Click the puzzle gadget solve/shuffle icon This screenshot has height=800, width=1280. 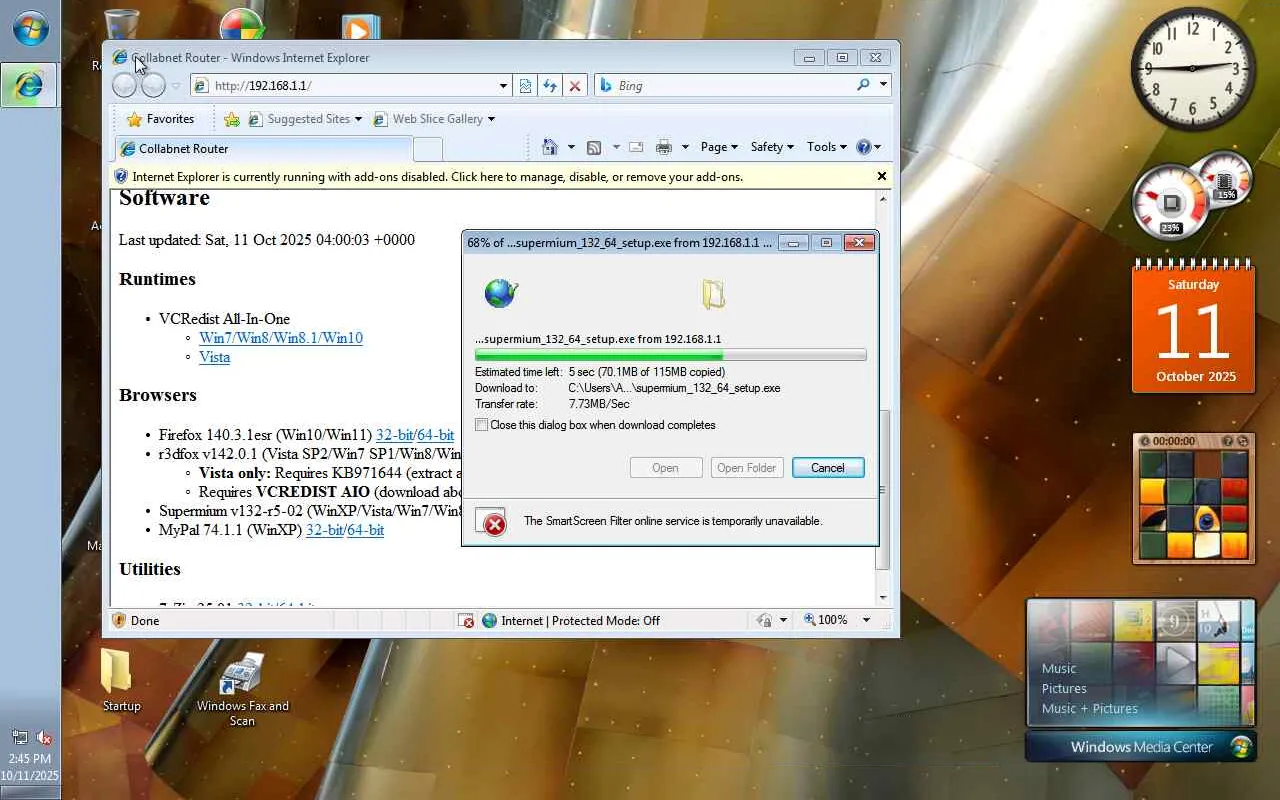point(1243,441)
